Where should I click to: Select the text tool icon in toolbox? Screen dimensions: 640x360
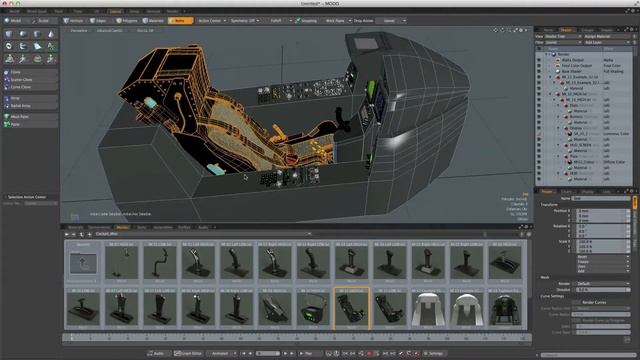pyautogui.click(x=51, y=46)
